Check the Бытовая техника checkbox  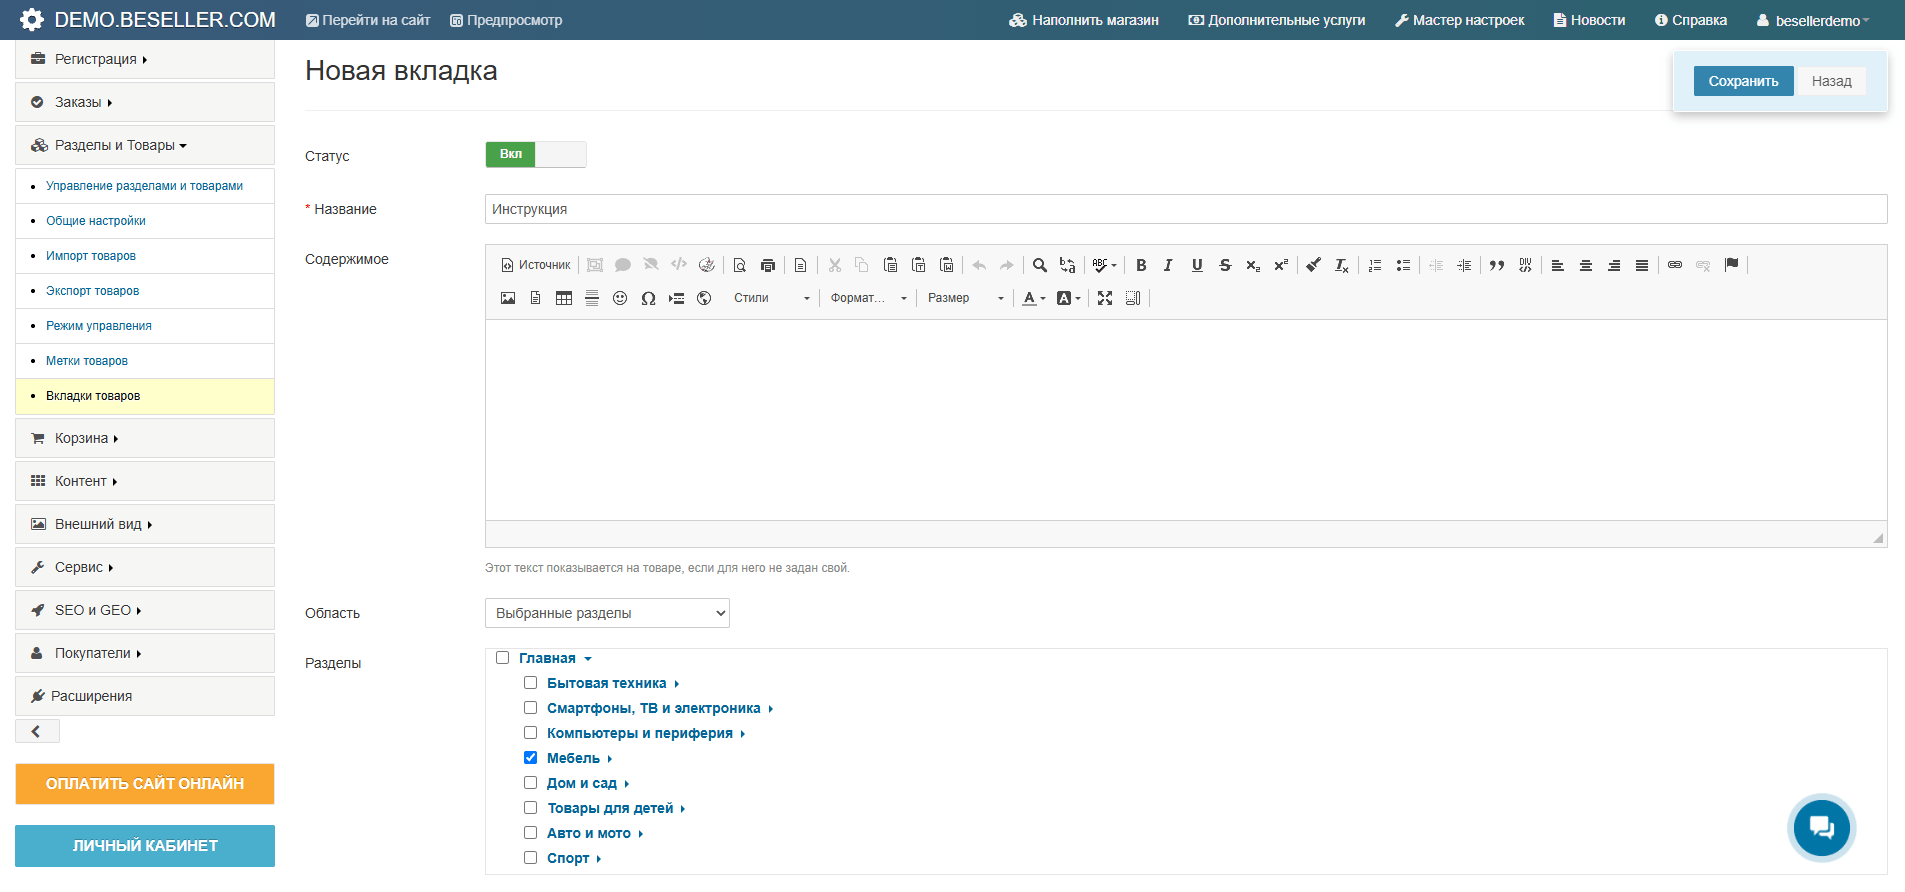click(531, 683)
